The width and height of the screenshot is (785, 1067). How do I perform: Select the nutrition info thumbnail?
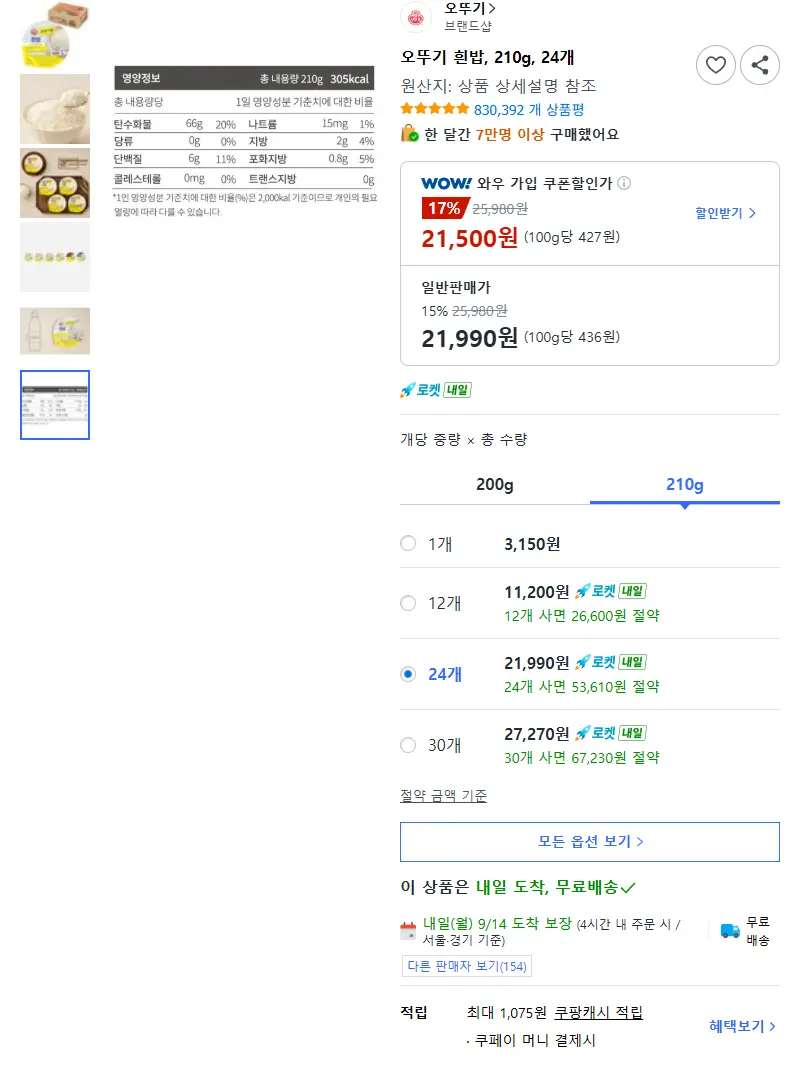click(55, 405)
